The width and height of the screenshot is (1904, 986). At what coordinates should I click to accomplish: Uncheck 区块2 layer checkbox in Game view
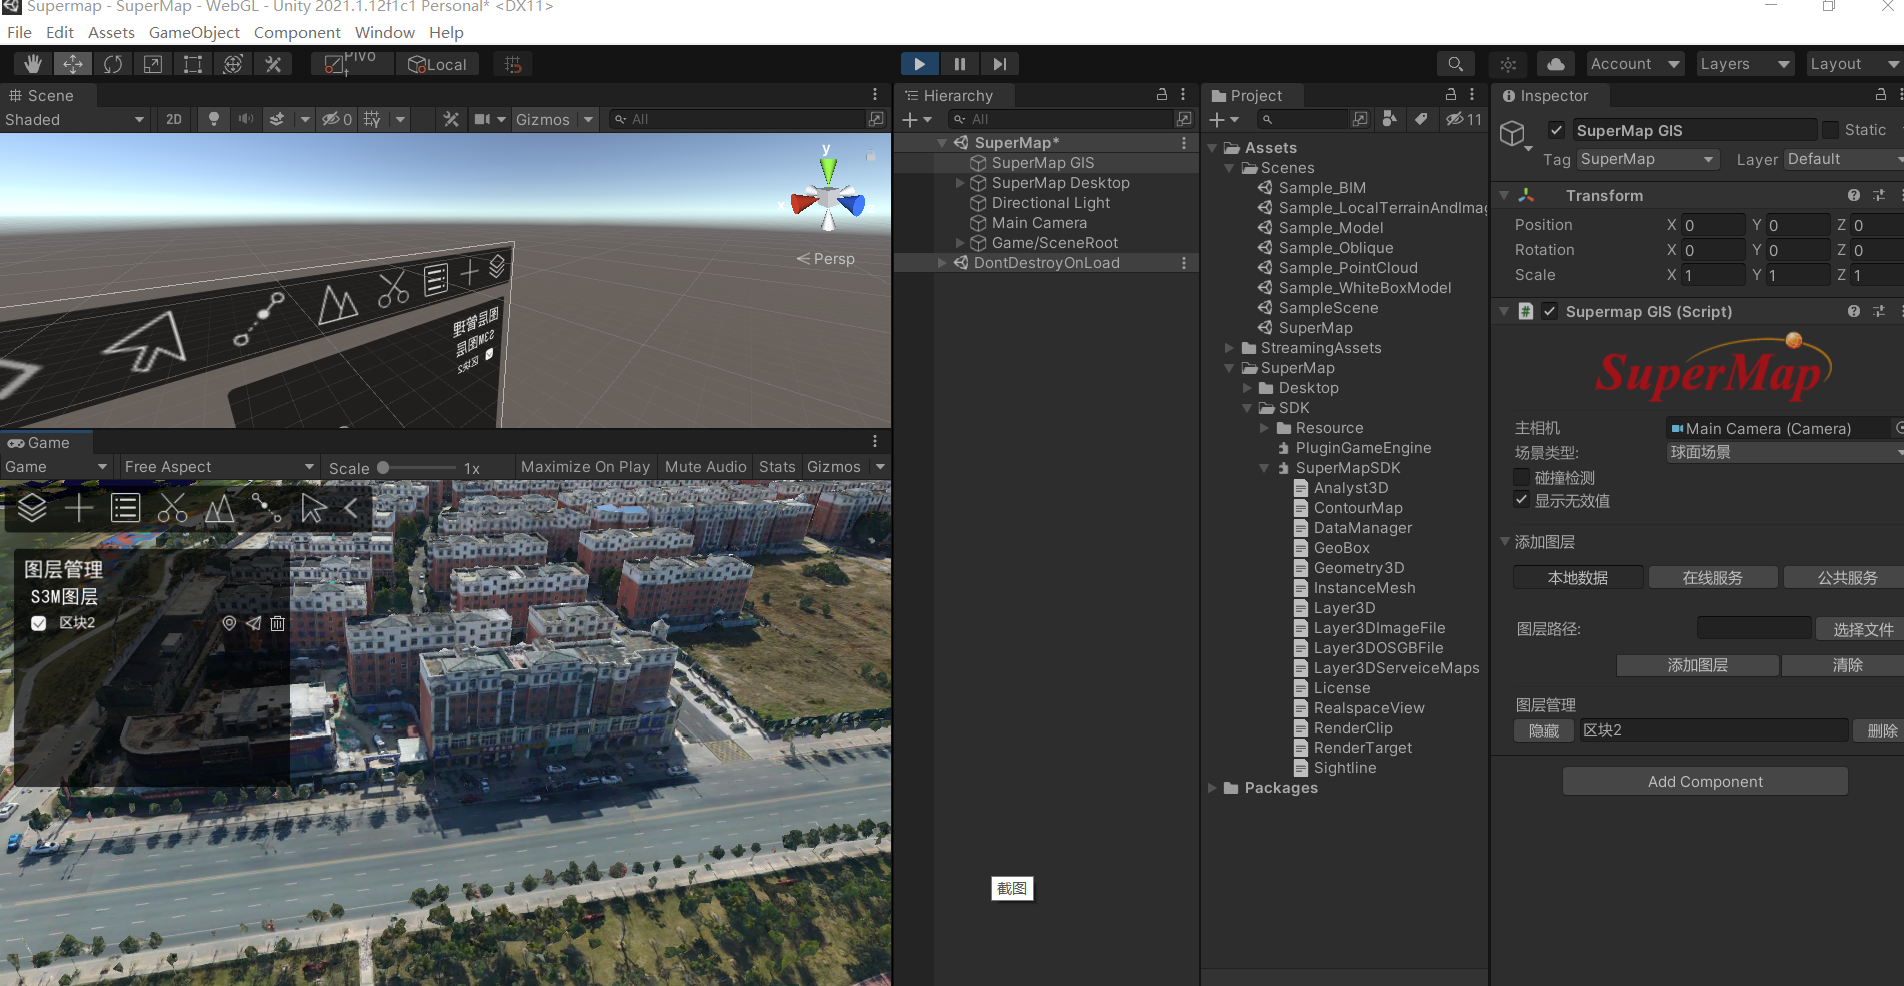tap(39, 623)
